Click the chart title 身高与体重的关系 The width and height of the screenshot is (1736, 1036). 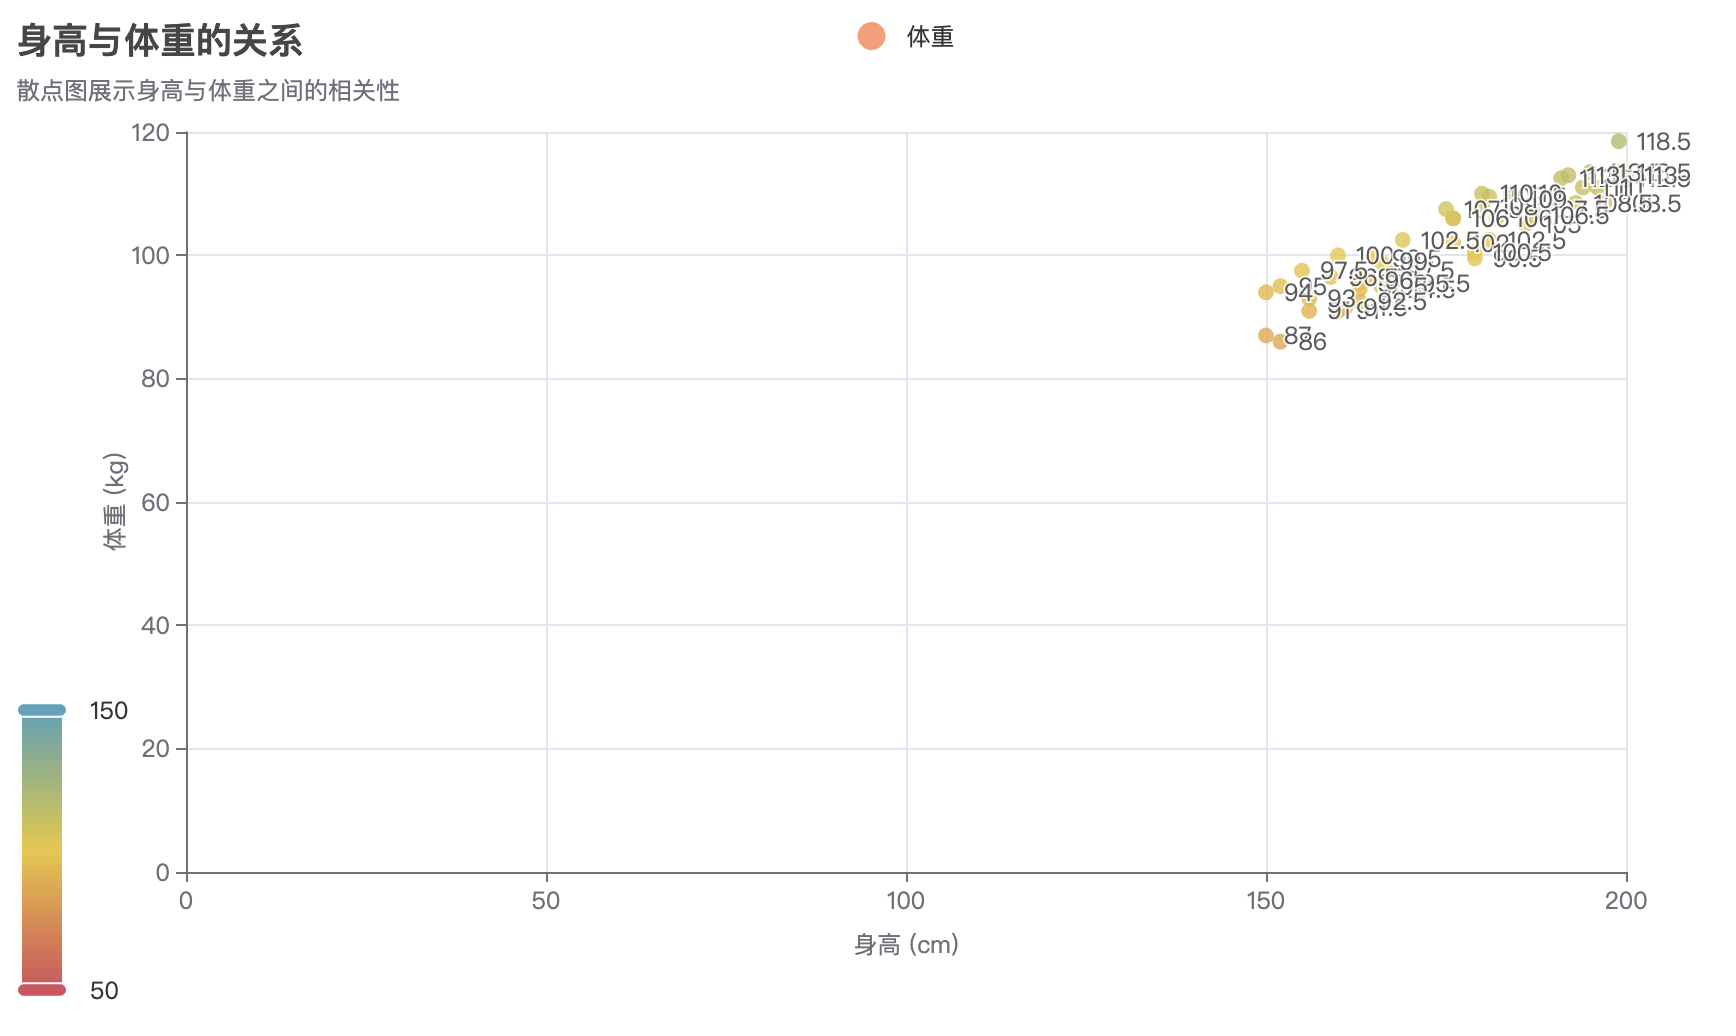[x=160, y=41]
